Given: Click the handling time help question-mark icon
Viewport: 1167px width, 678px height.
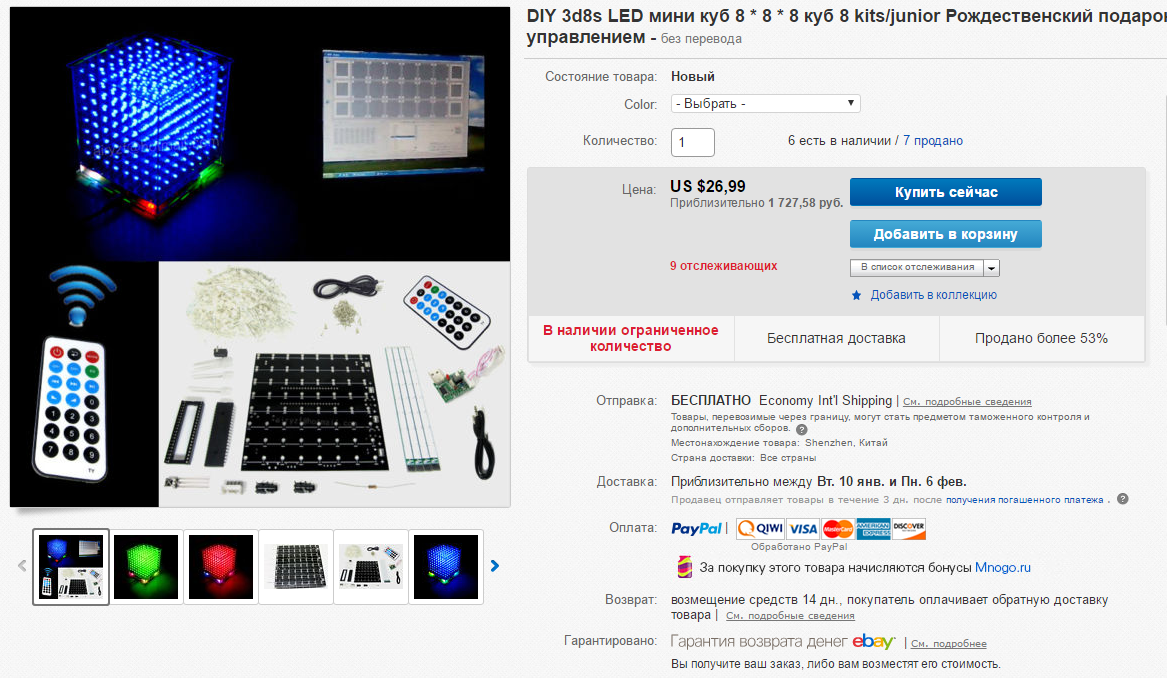Looking at the screenshot, I should pos(1123,499).
